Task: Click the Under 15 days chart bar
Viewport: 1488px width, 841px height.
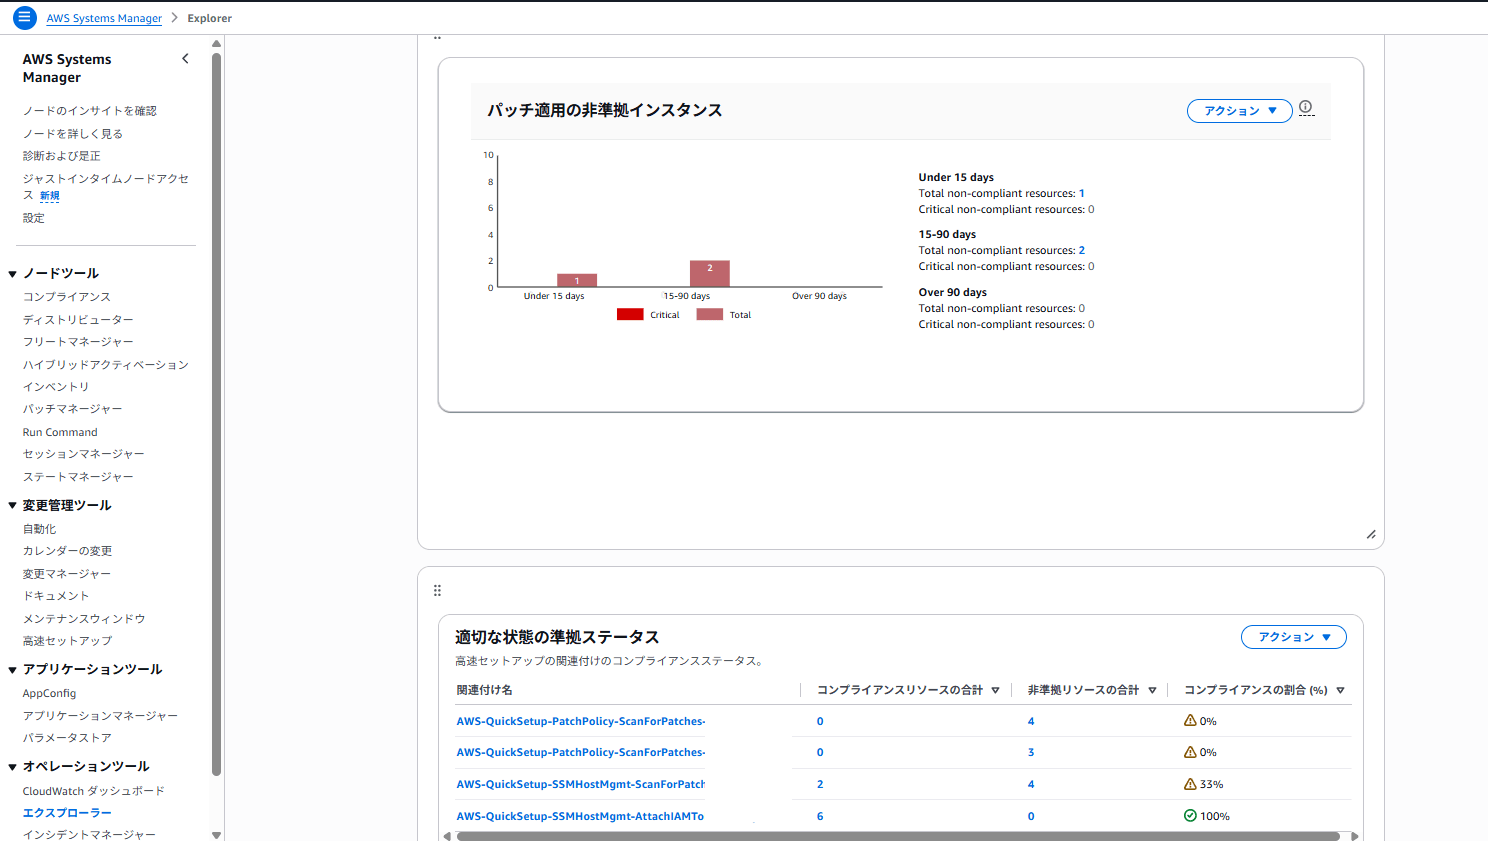Action: (577, 280)
